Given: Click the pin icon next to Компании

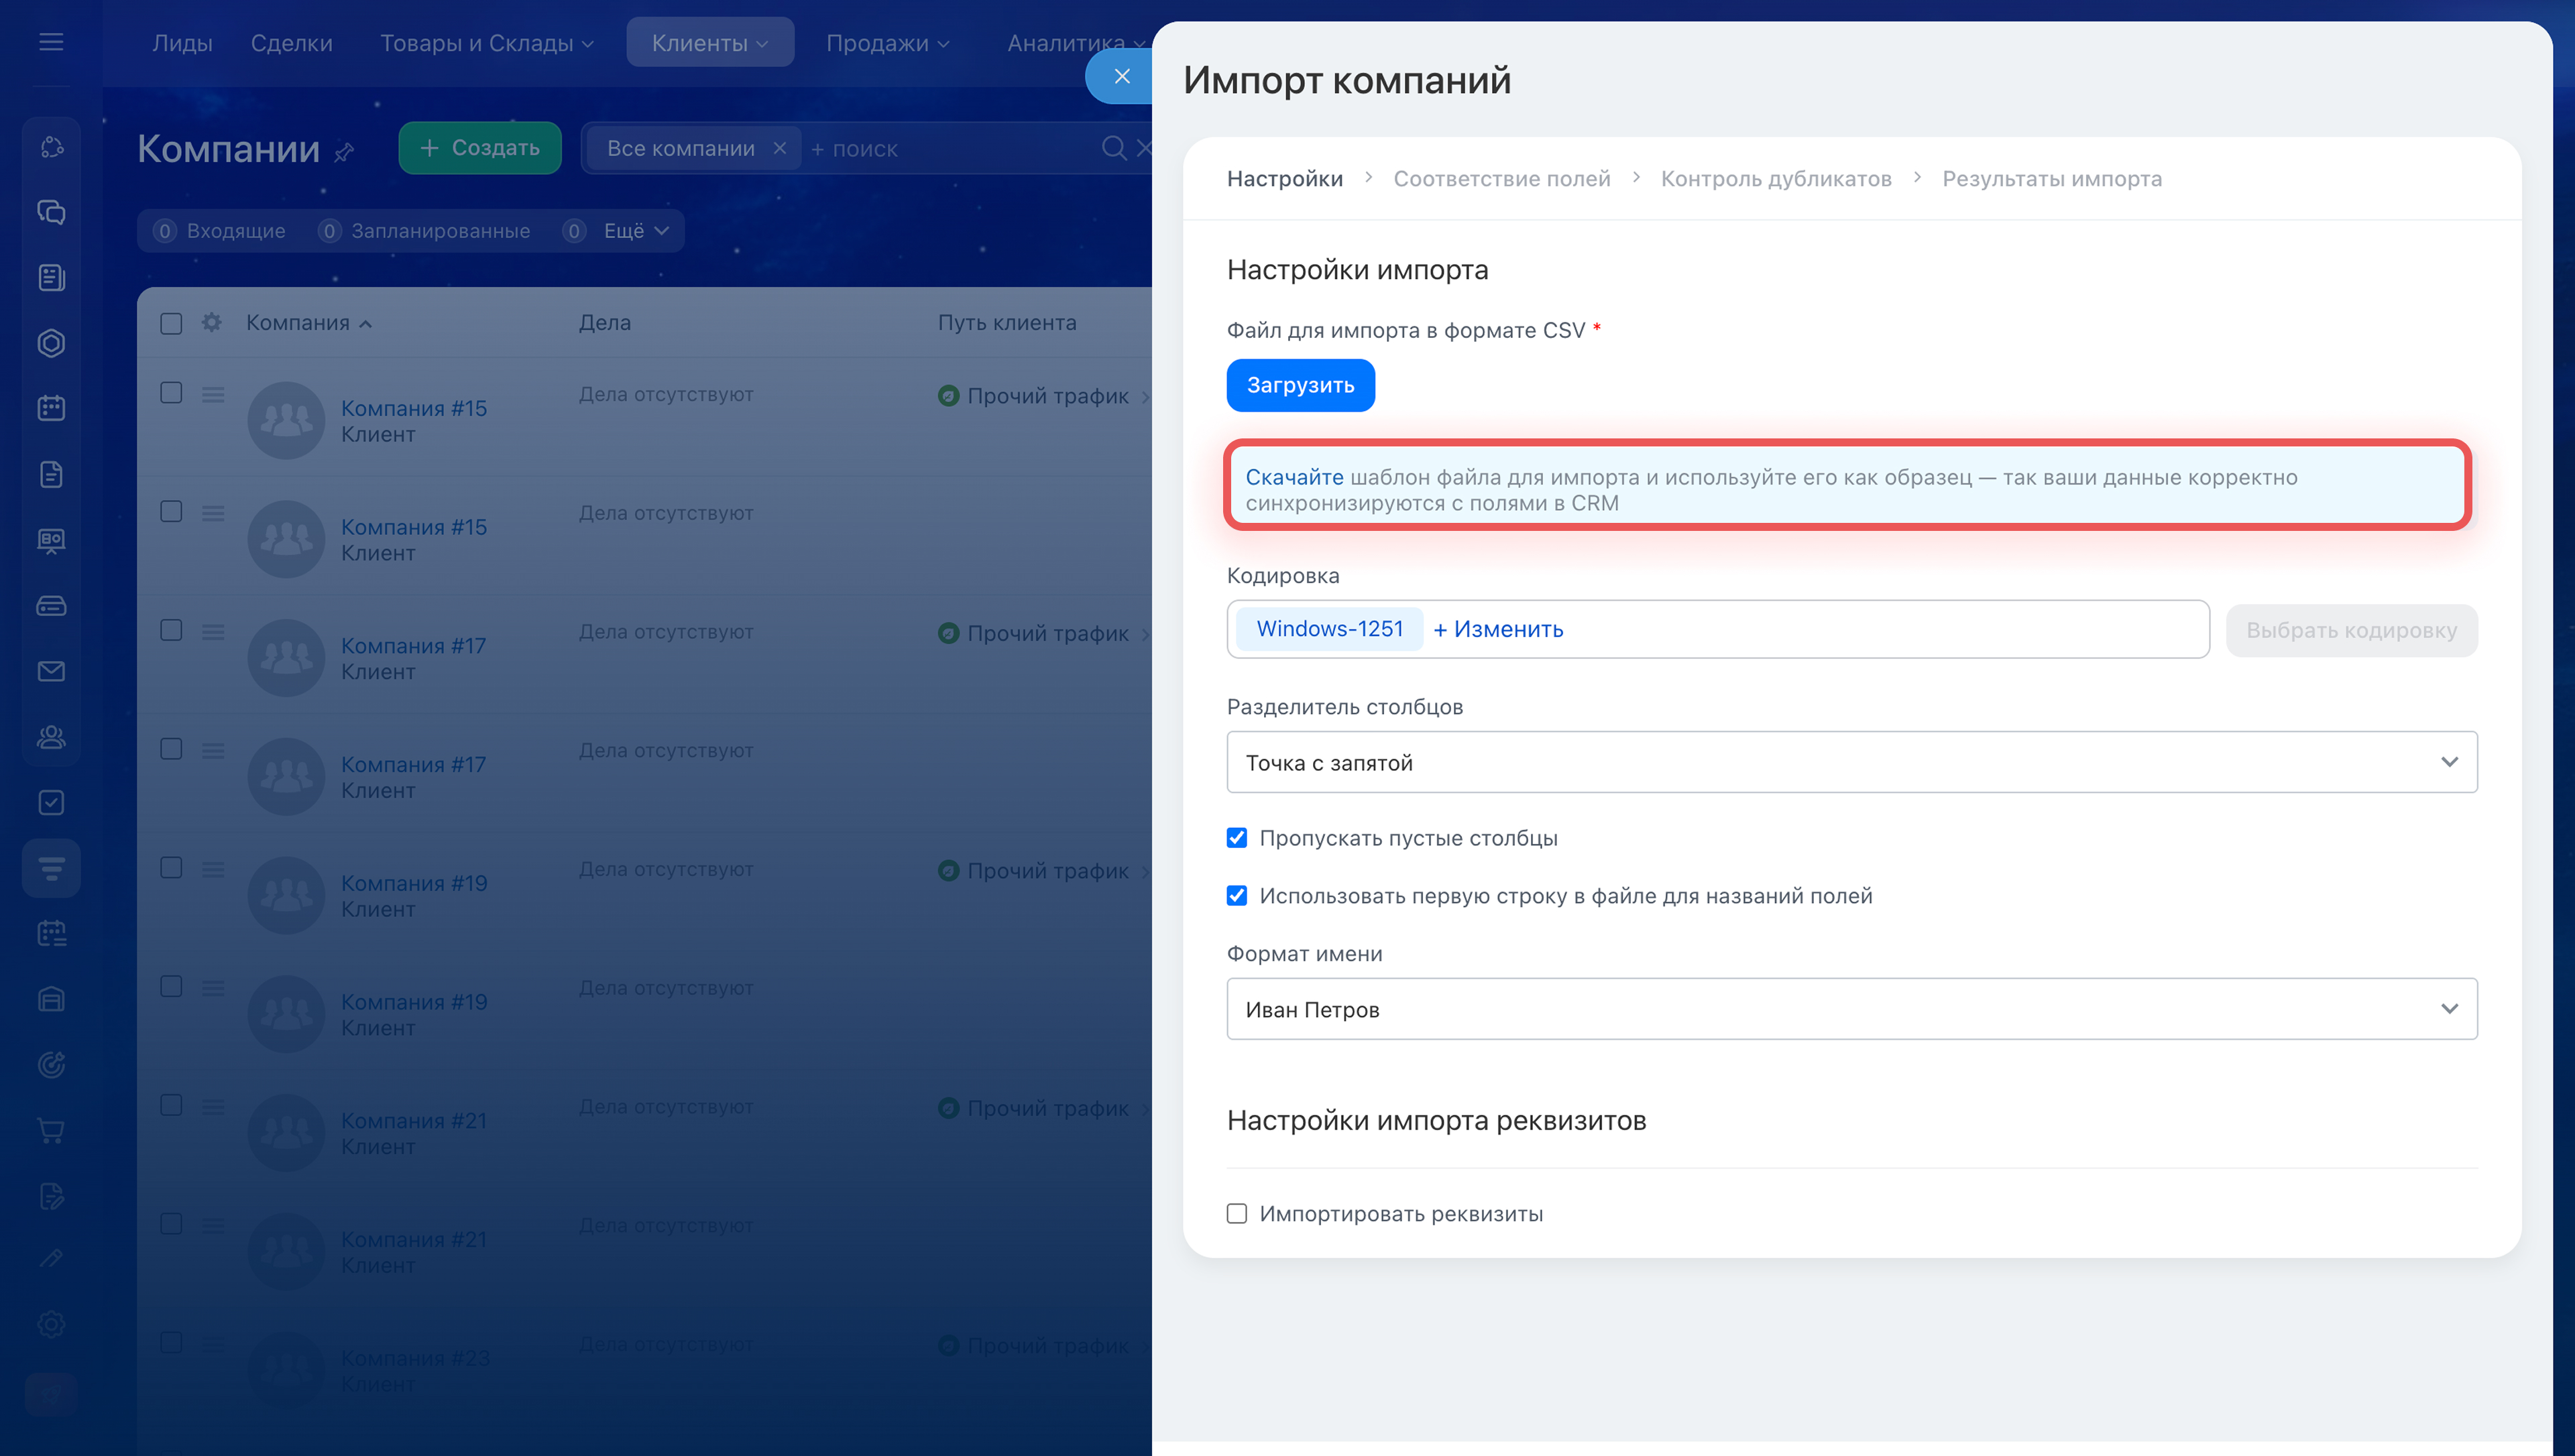Looking at the screenshot, I should (344, 152).
